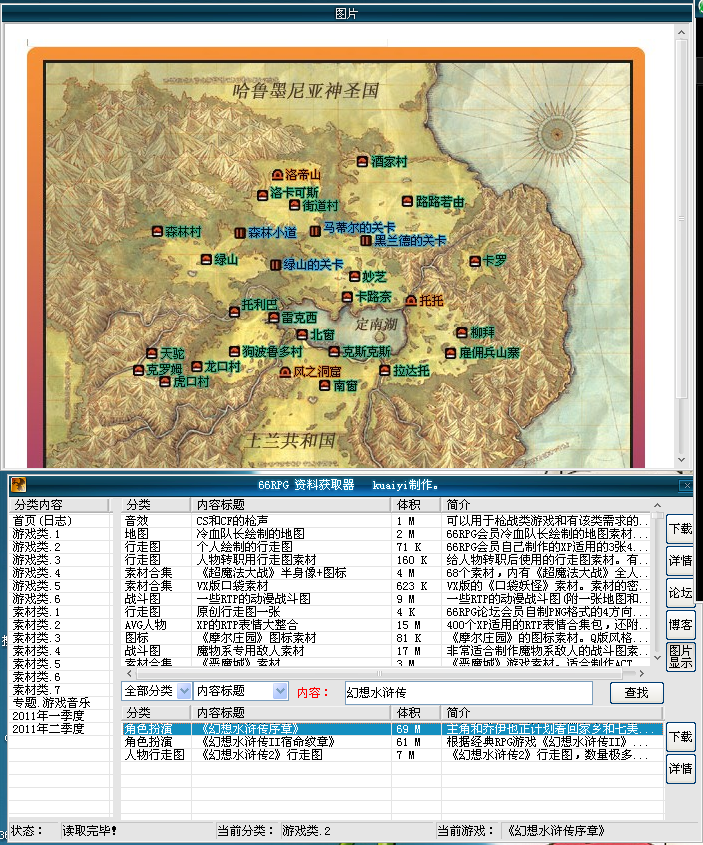Click the 分类内容 sidebar column header
Image resolution: width=703 pixels, height=845 pixels.
(59, 505)
